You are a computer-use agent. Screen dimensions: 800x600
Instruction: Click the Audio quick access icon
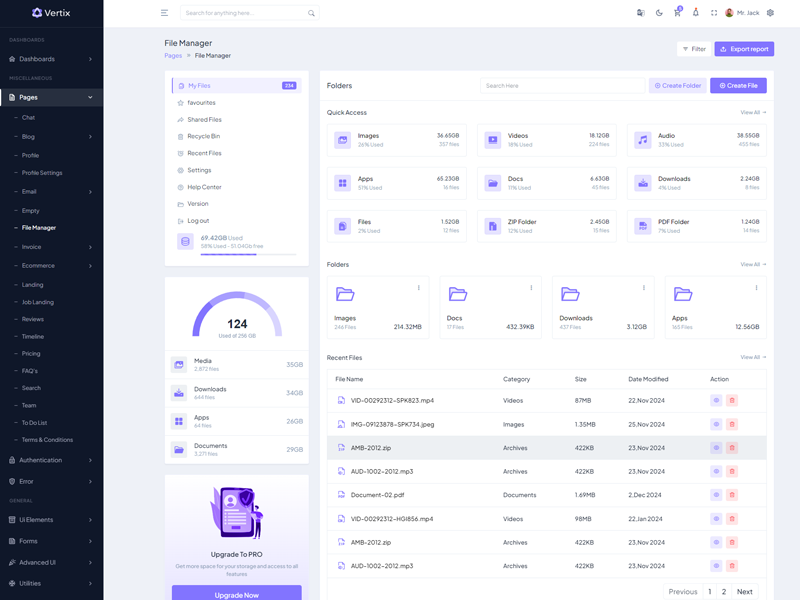coord(642,140)
